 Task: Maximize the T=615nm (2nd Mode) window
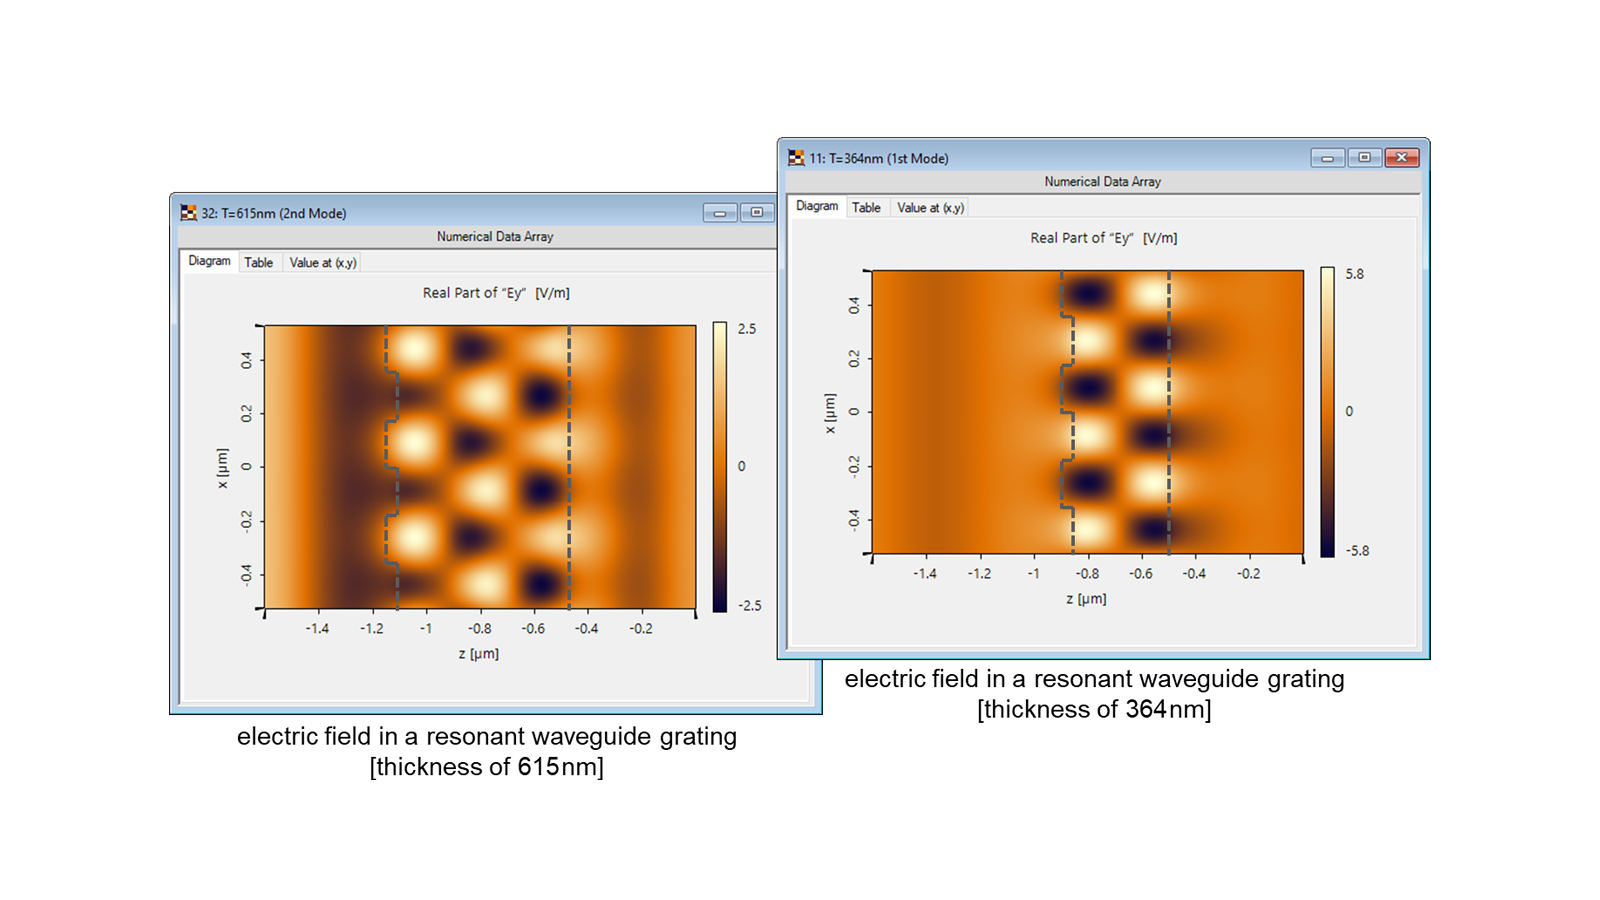pyautogui.click(x=757, y=213)
